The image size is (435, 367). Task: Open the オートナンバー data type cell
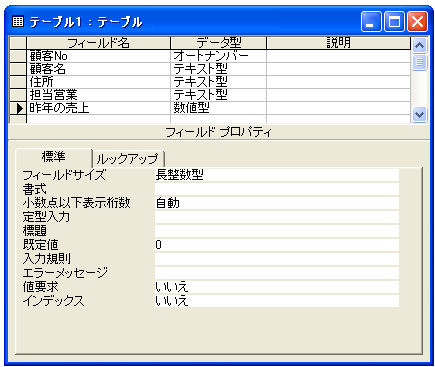pyautogui.click(x=218, y=56)
